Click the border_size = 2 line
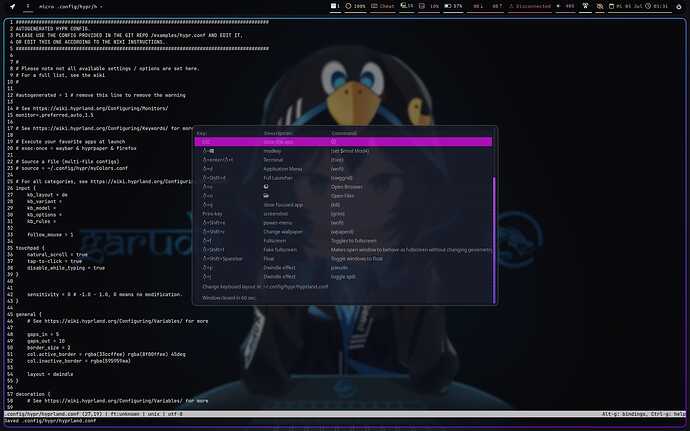 coord(48,347)
